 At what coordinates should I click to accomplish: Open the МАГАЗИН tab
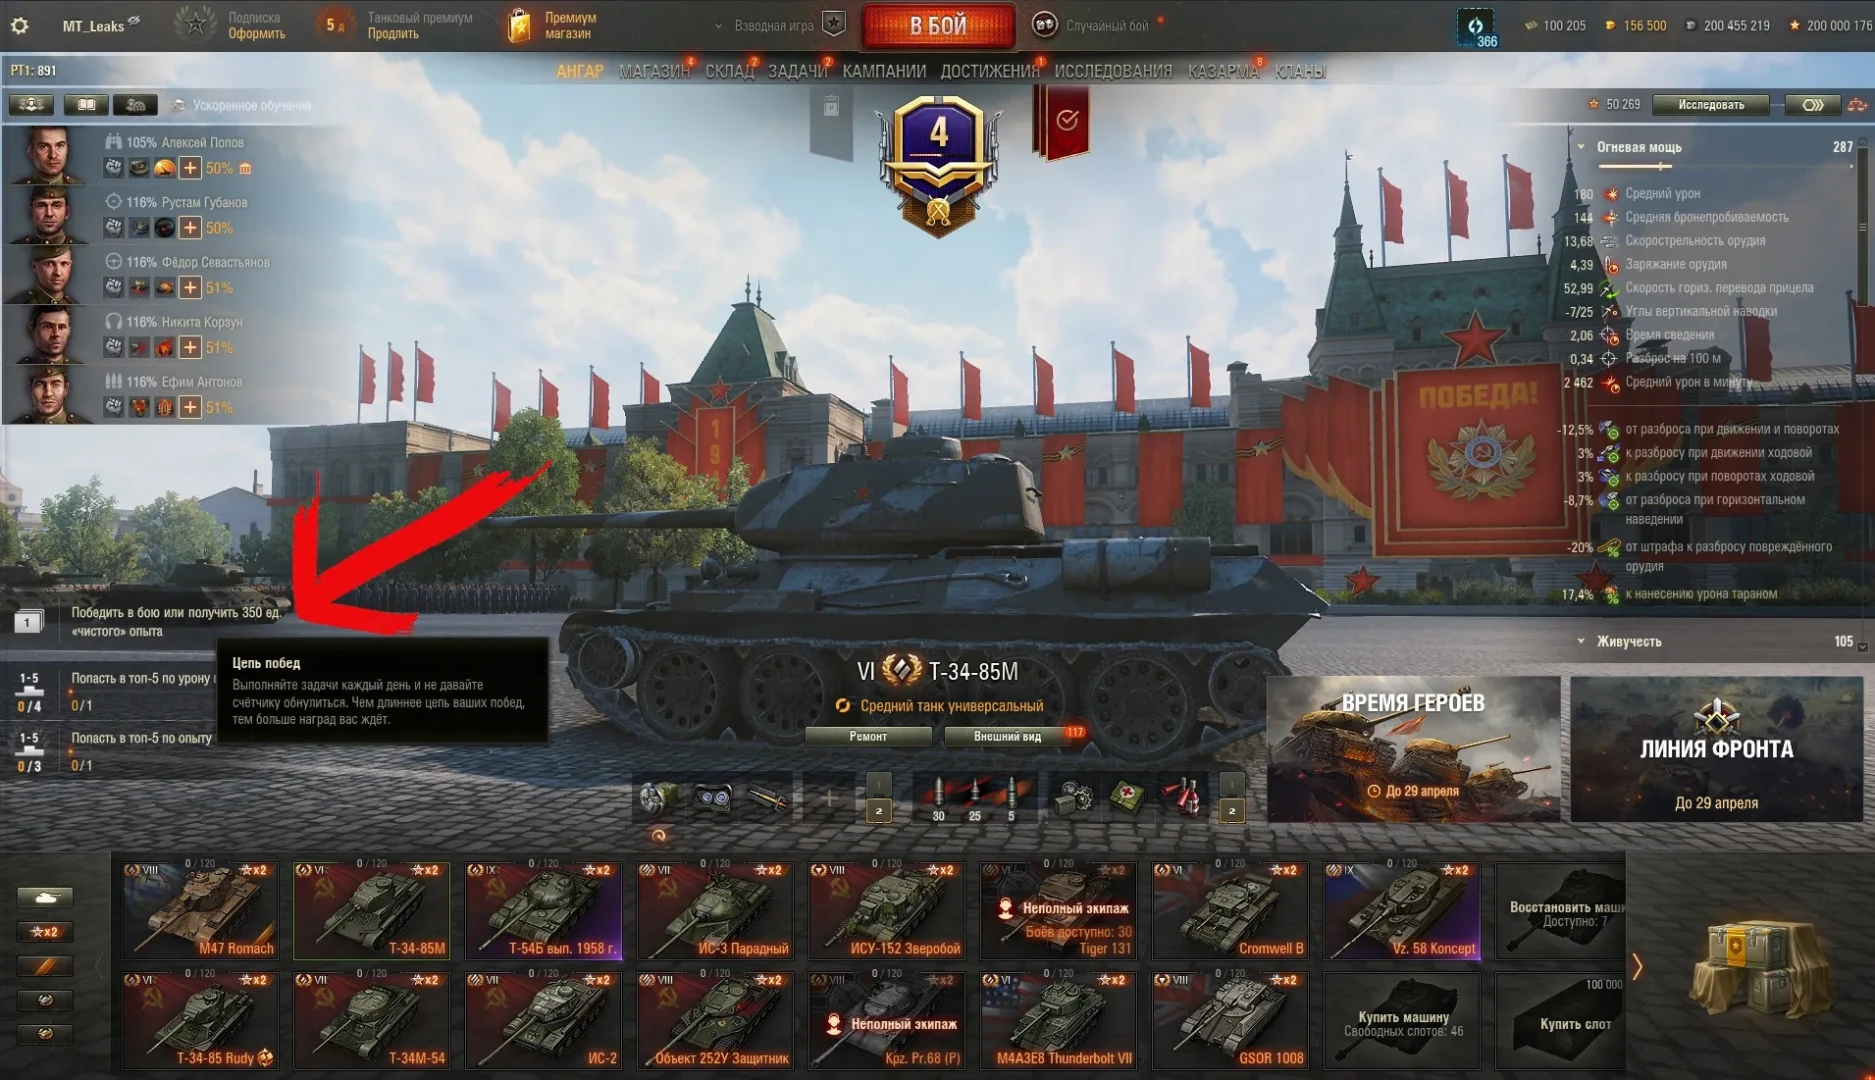[654, 71]
